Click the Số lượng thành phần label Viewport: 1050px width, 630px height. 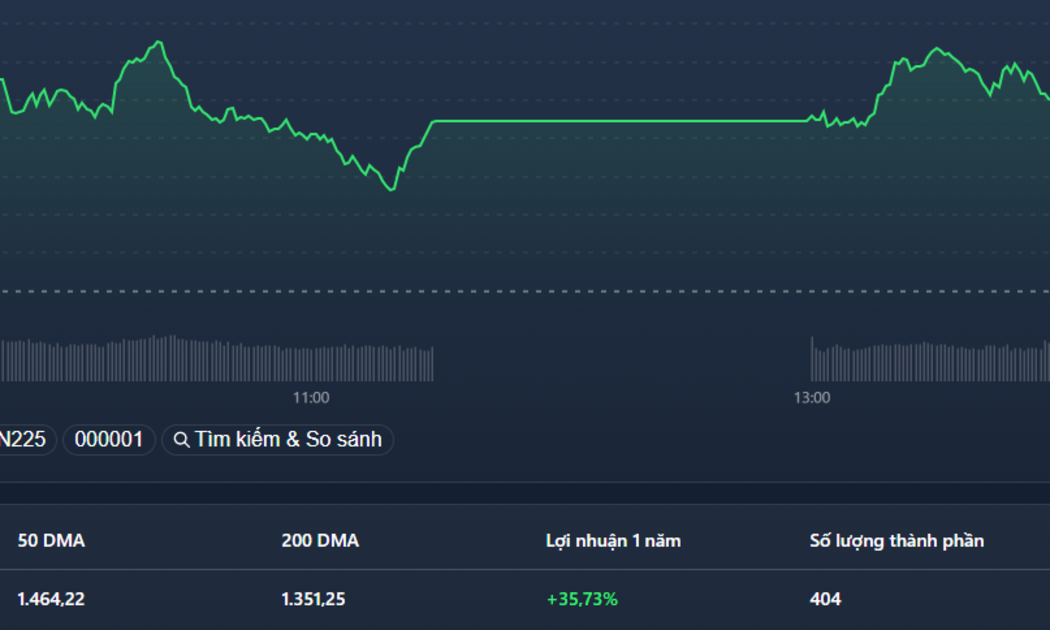point(897,541)
